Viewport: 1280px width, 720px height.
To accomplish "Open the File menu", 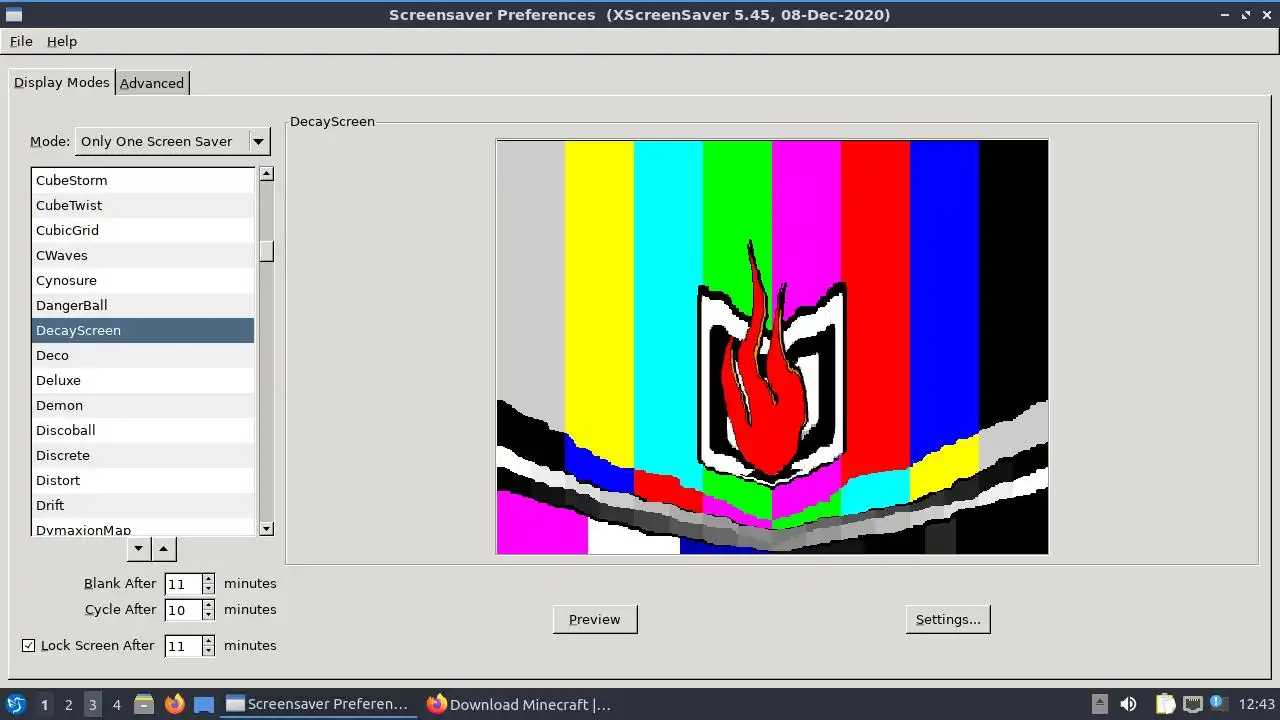I will pos(21,41).
